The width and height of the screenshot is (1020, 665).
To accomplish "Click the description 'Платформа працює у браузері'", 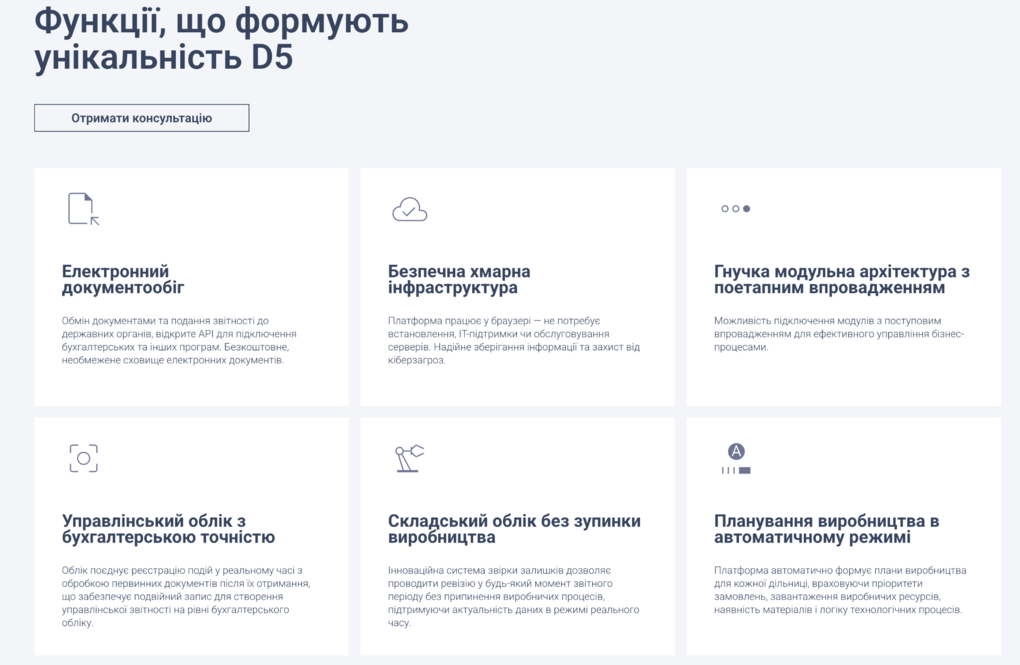I will coord(513,340).
